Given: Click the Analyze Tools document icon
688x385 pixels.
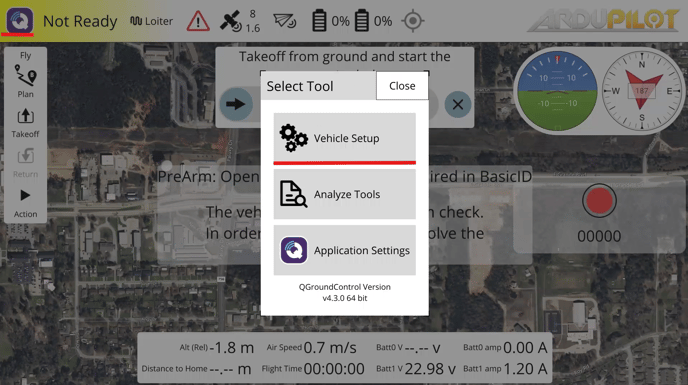Looking at the screenshot, I should [293, 194].
